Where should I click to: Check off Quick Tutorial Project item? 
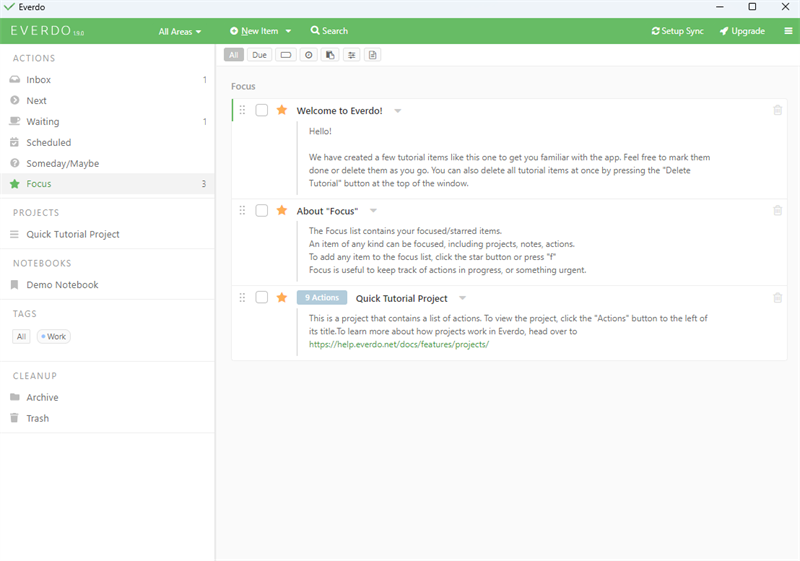pos(262,298)
